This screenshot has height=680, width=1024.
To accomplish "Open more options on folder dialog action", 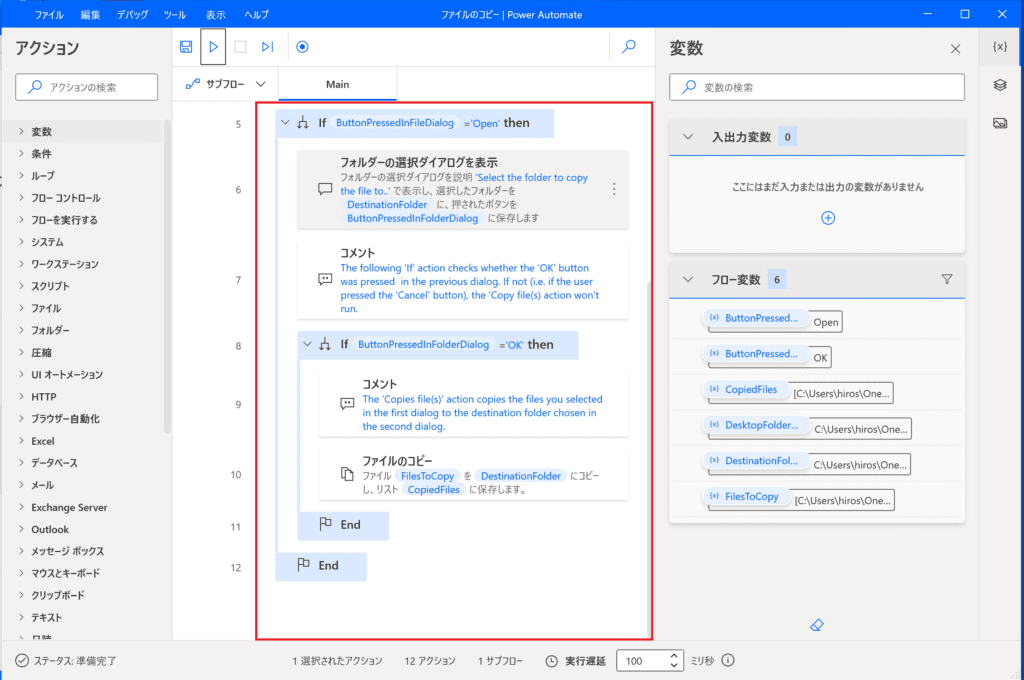I will 614,189.
